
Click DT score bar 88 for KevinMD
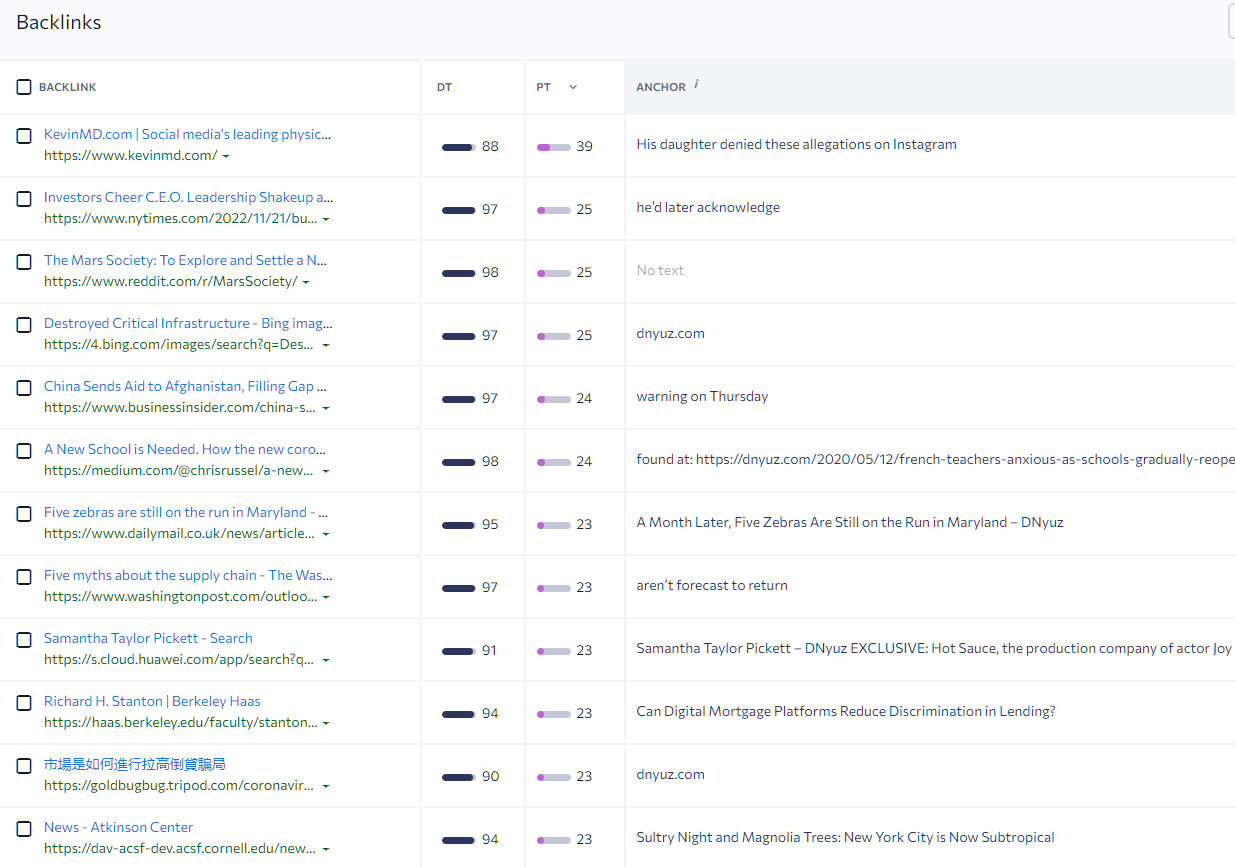pos(458,147)
